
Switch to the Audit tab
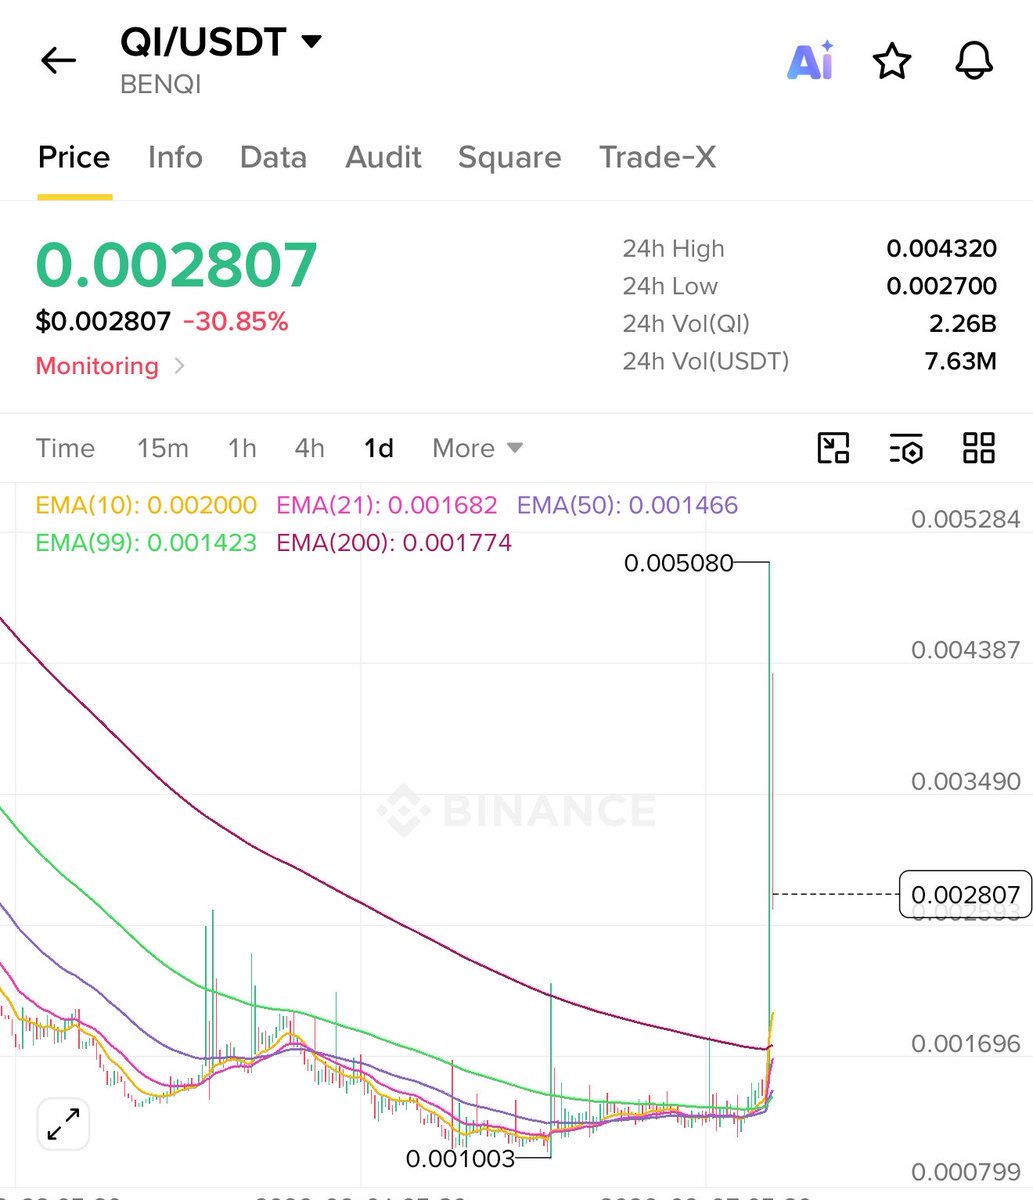pyautogui.click(x=383, y=157)
